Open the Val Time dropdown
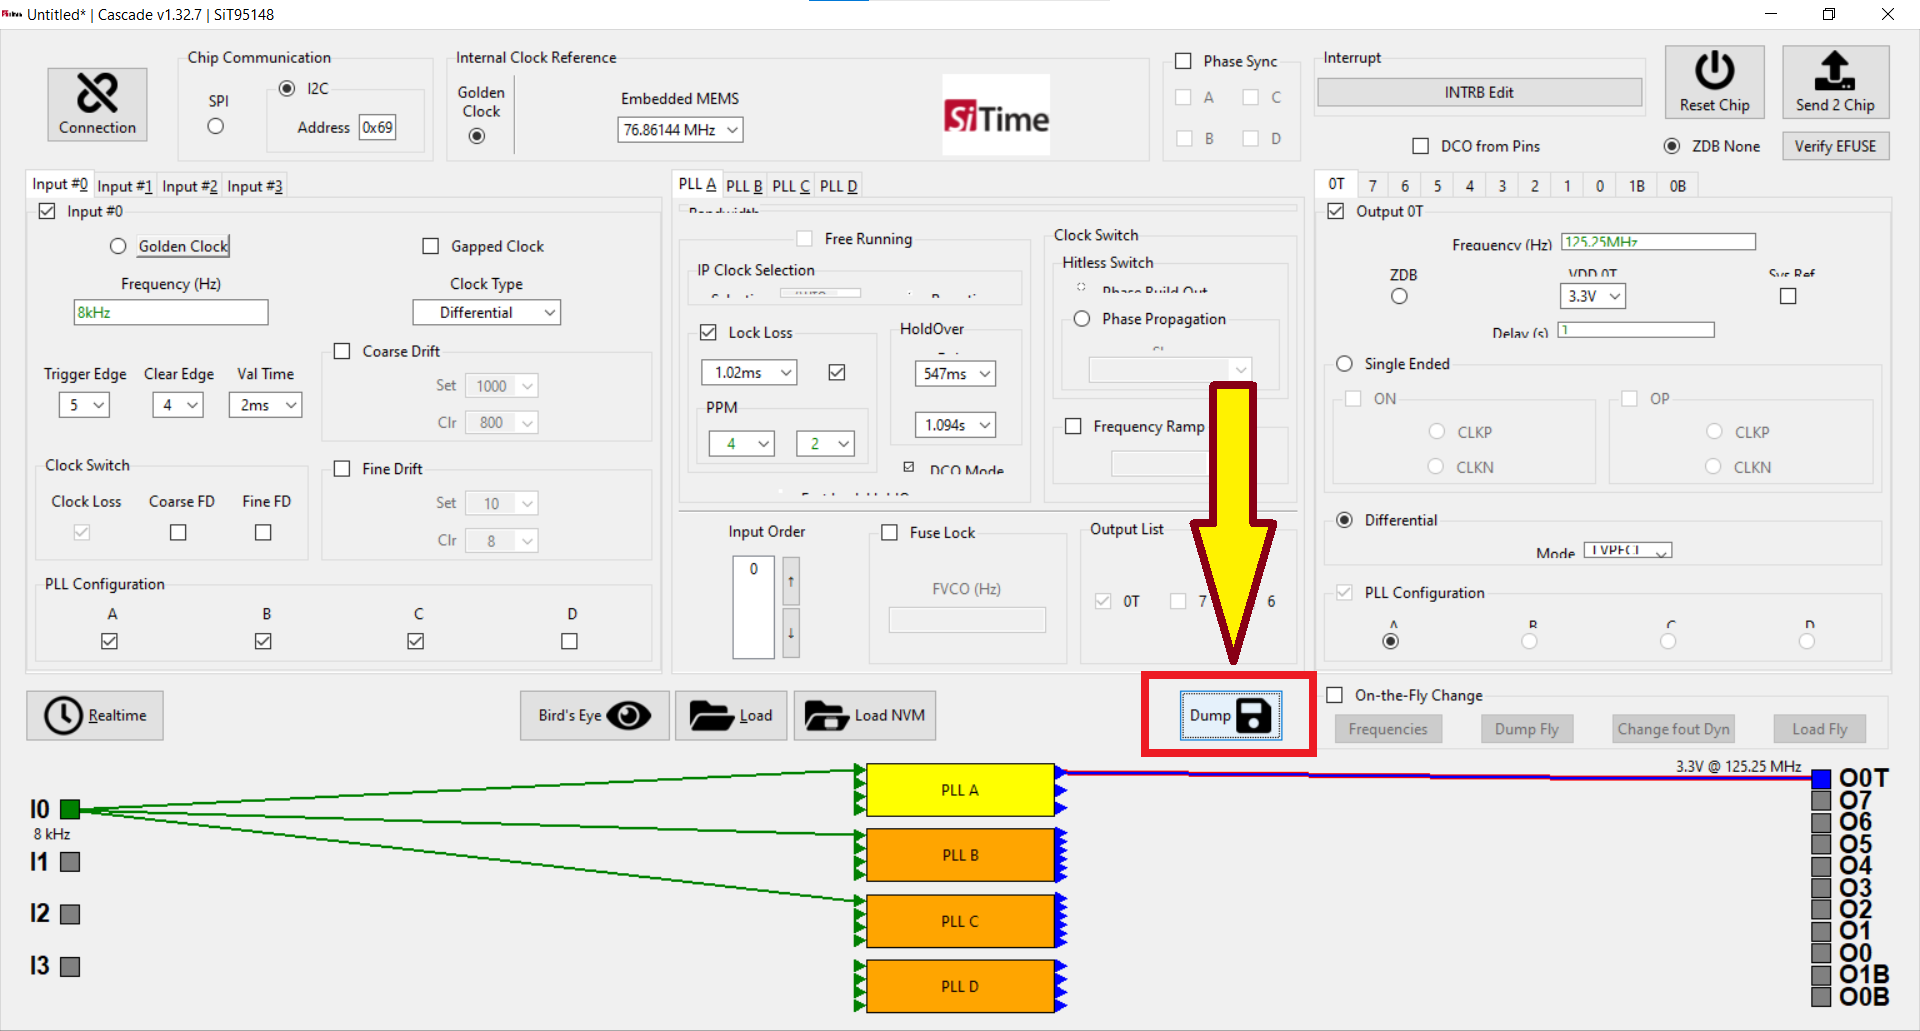Image resolution: width=1920 pixels, height=1031 pixels. point(265,405)
